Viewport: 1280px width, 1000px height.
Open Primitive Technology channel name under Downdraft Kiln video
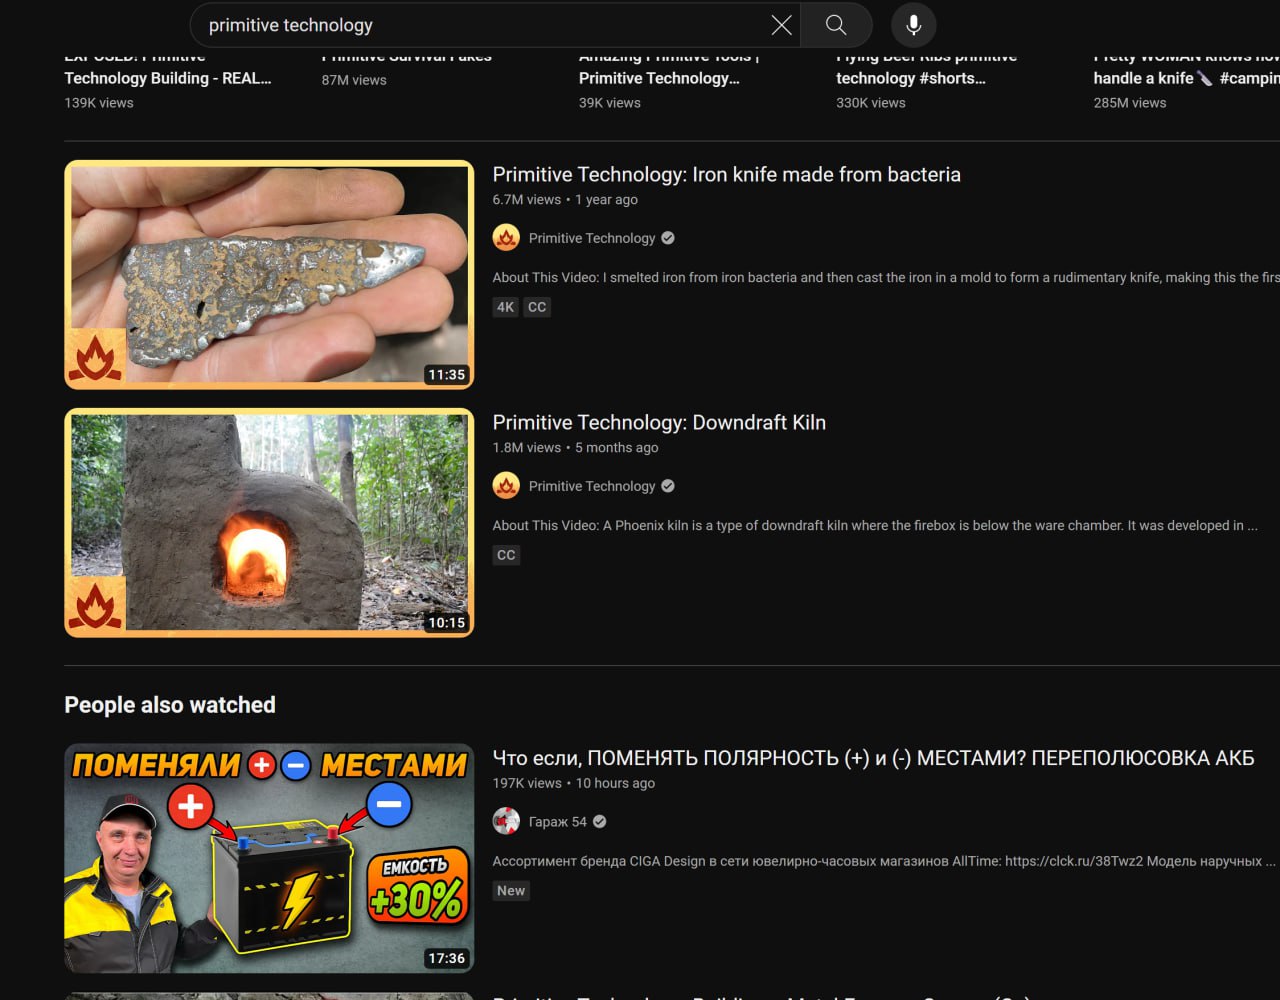592,486
